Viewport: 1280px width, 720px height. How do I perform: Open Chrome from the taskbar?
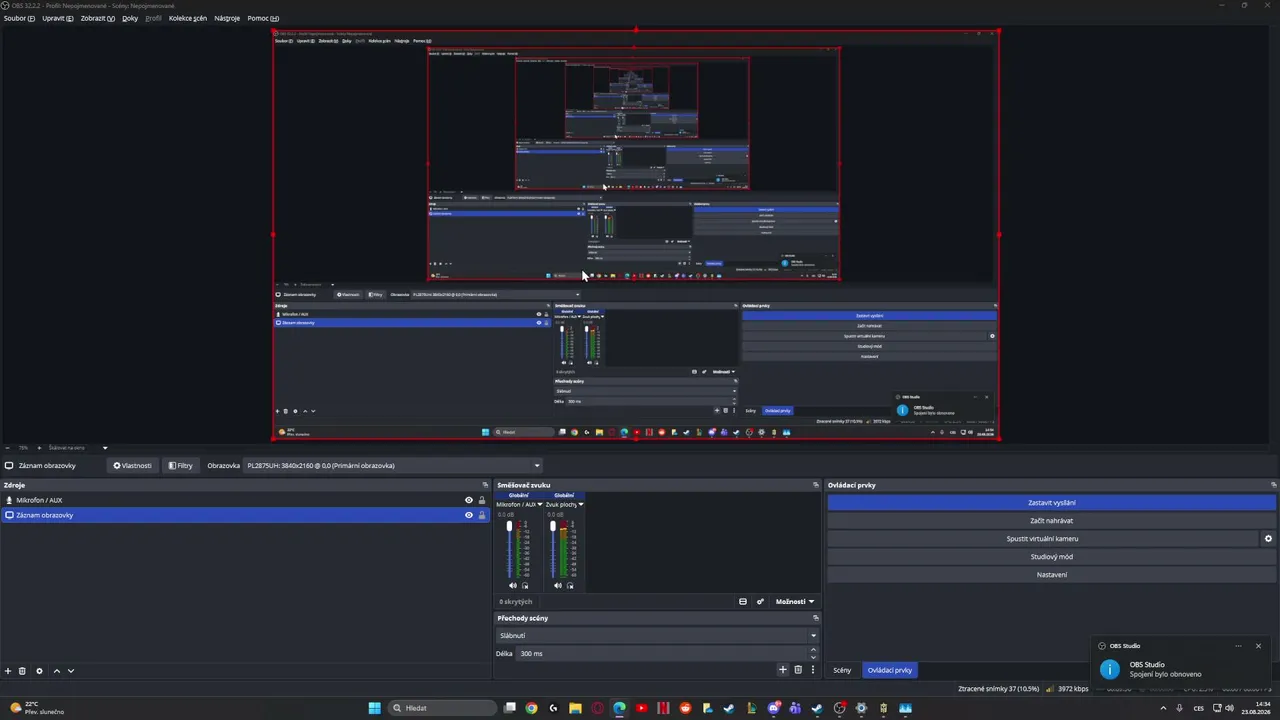(x=531, y=708)
